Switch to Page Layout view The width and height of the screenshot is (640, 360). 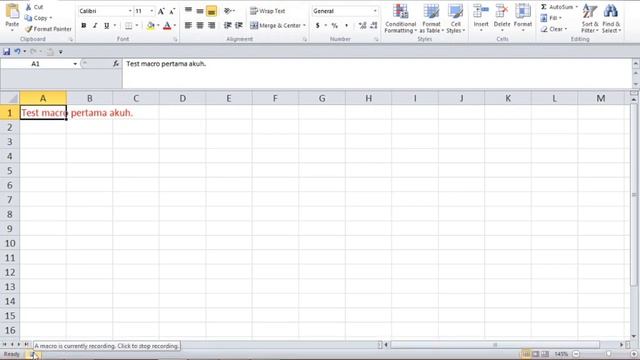[x=536, y=354]
